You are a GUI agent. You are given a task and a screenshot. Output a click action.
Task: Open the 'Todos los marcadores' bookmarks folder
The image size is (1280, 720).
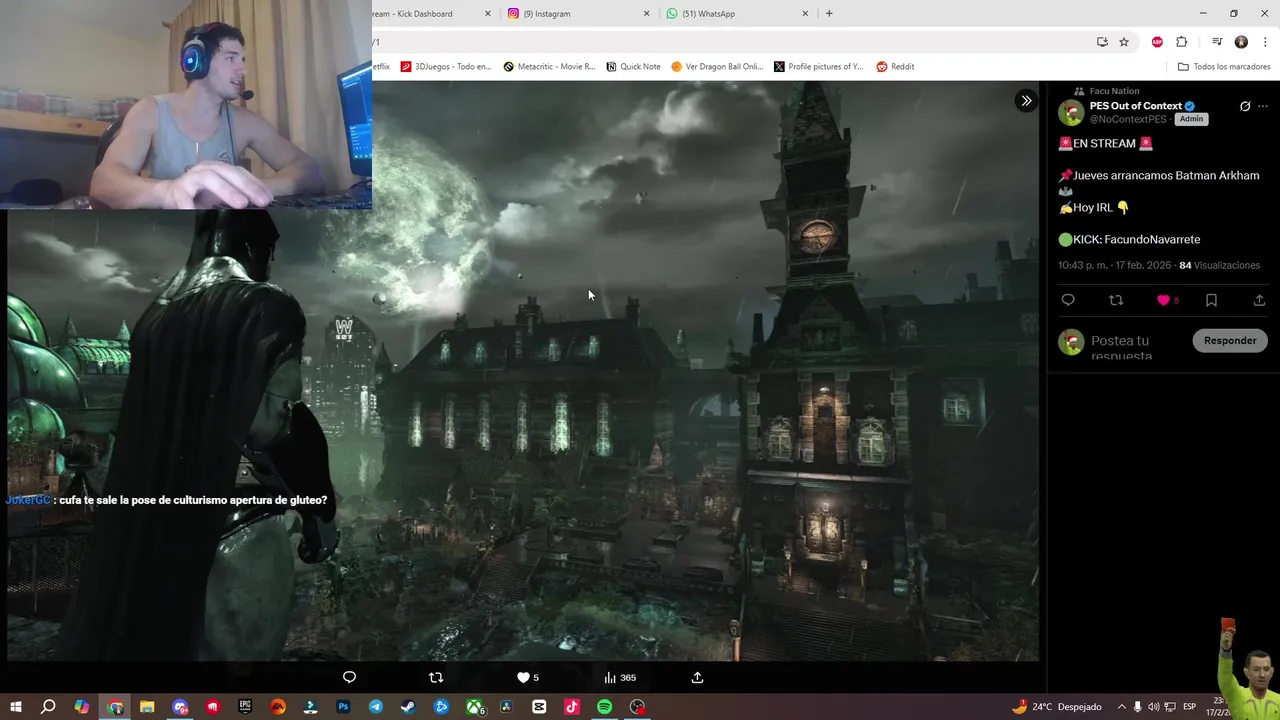(x=1224, y=67)
